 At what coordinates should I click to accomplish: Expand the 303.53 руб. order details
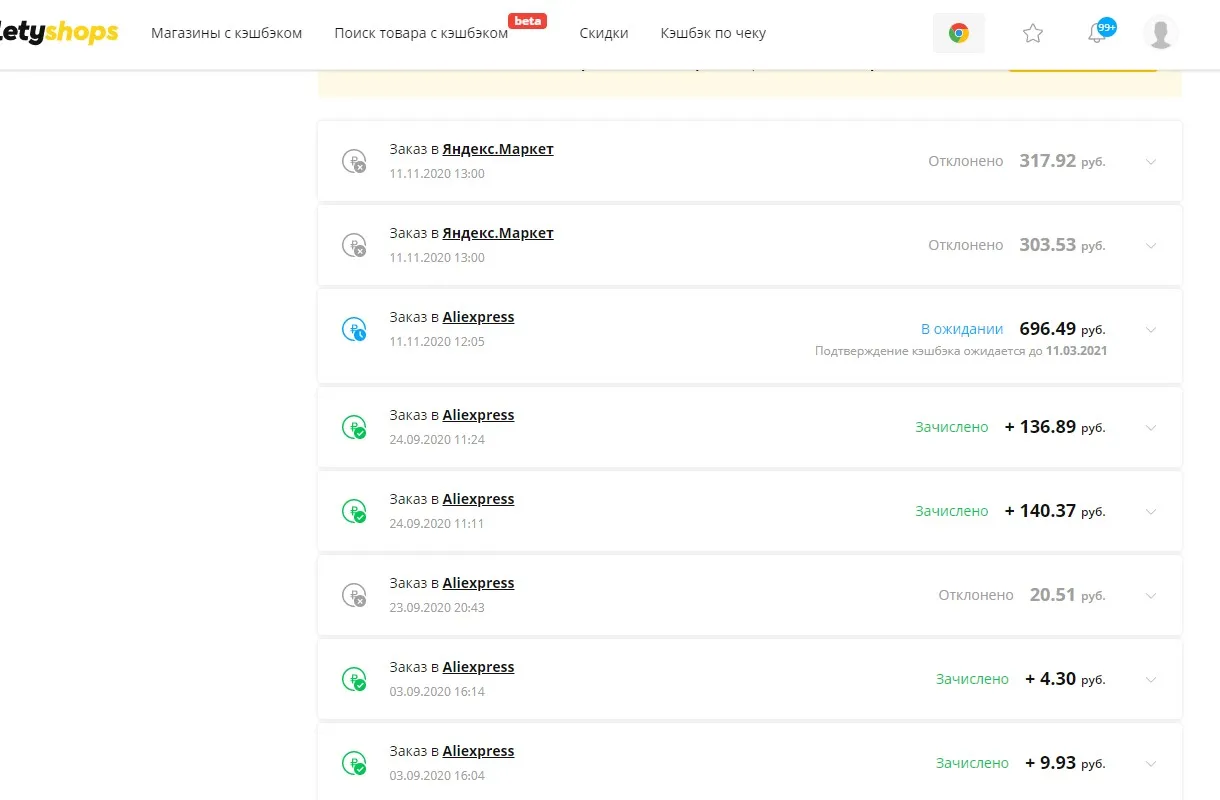(x=1150, y=246)
